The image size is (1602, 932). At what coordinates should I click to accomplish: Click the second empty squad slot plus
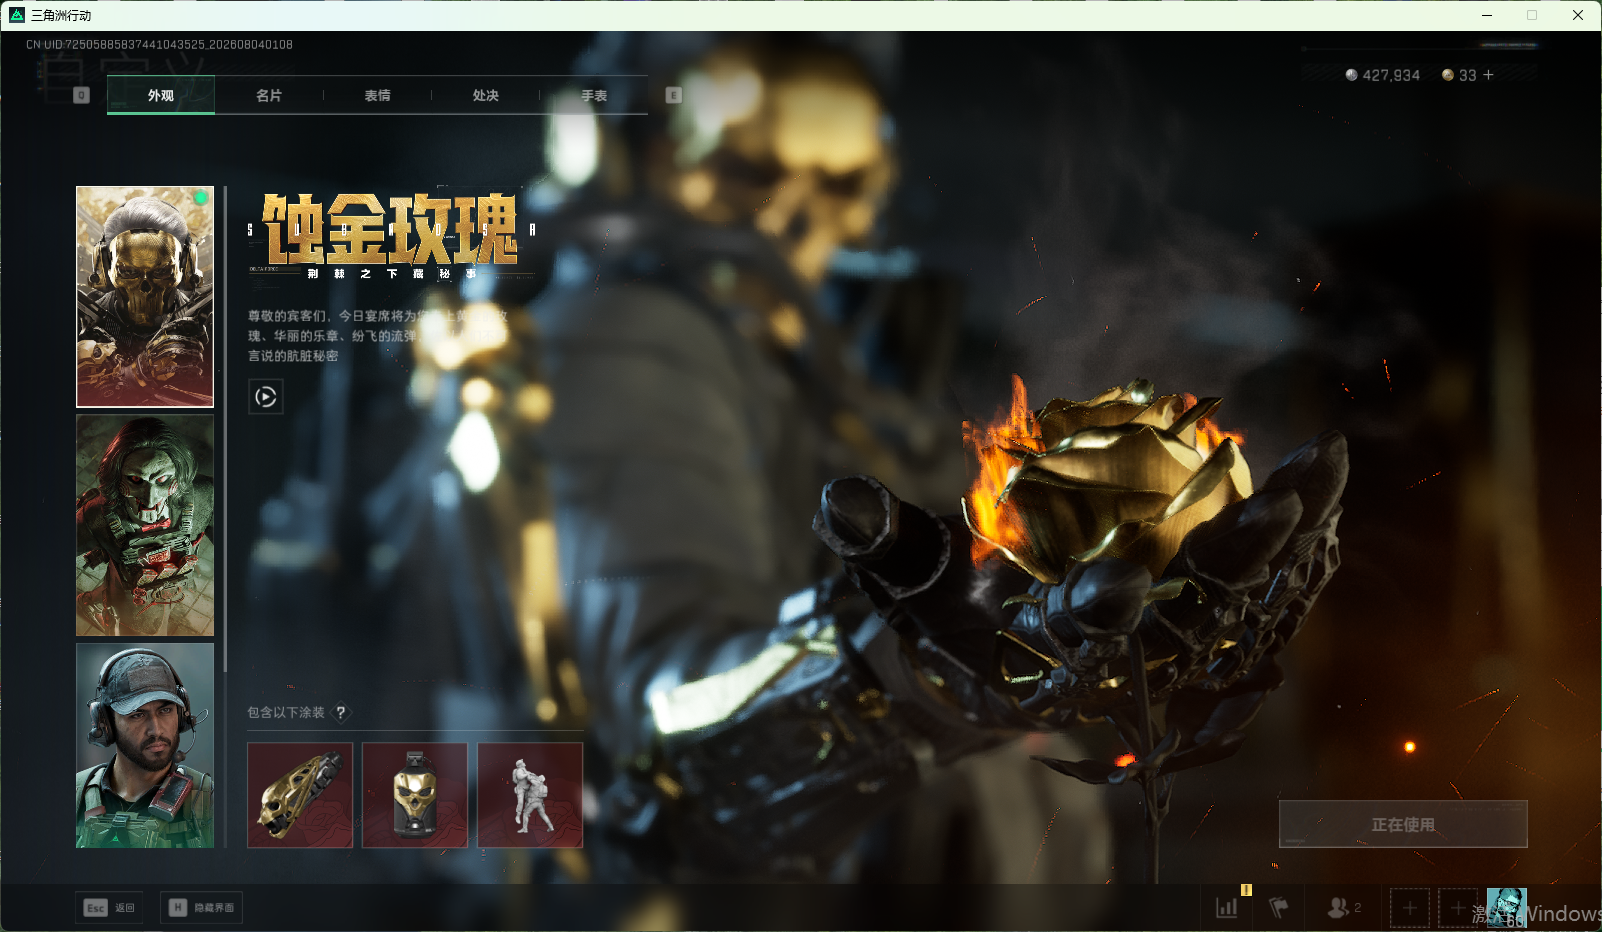click(x=1458, y=908)
